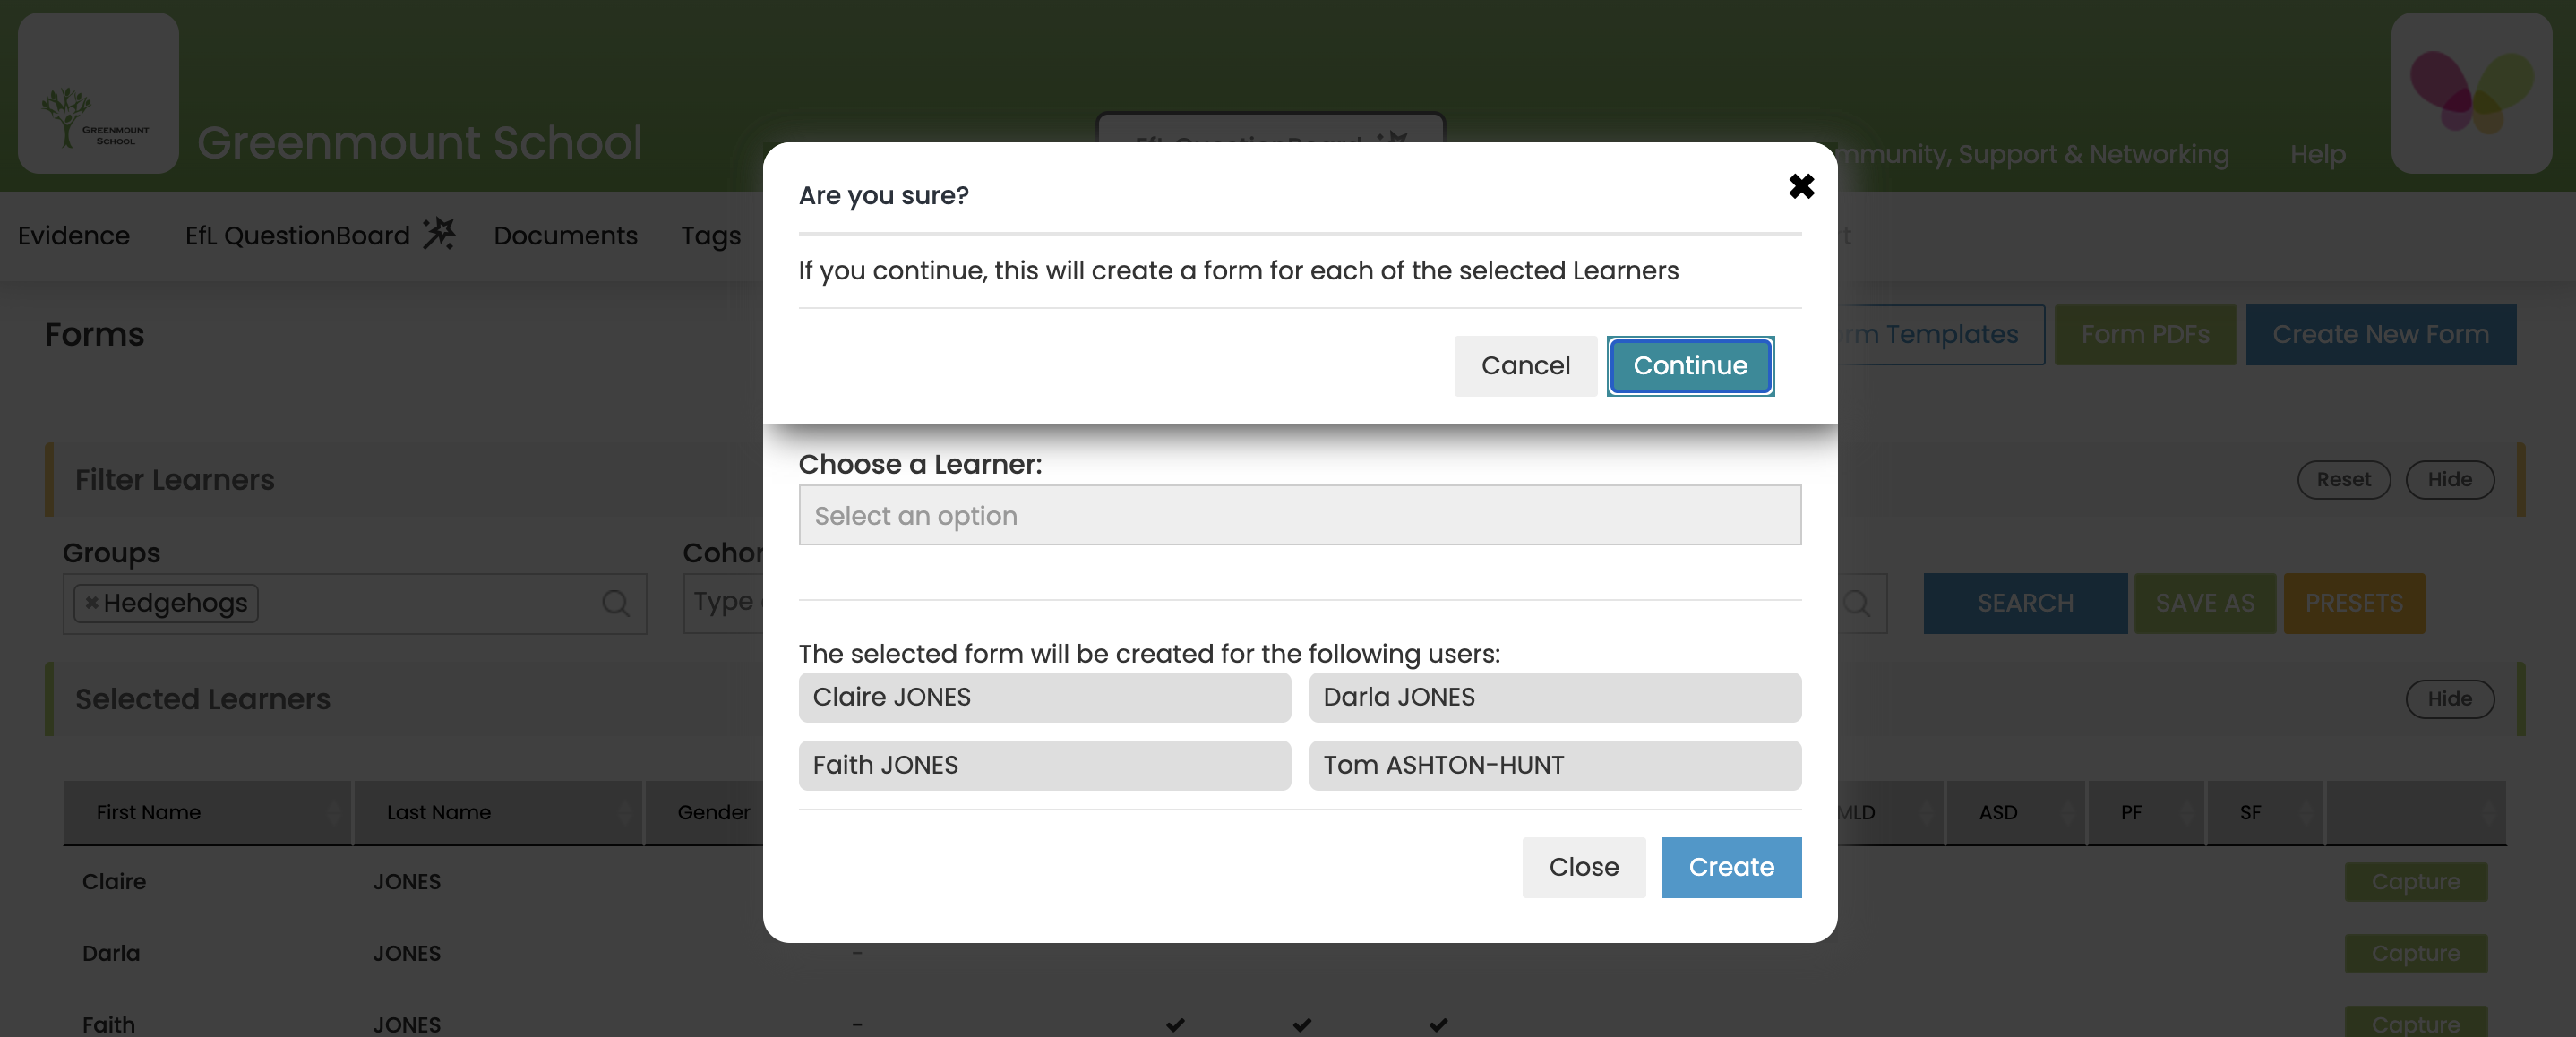Click the search magnifier beside the SEARCH button
Viewport: 2576px width, 1037px height.
(1857, 603)
